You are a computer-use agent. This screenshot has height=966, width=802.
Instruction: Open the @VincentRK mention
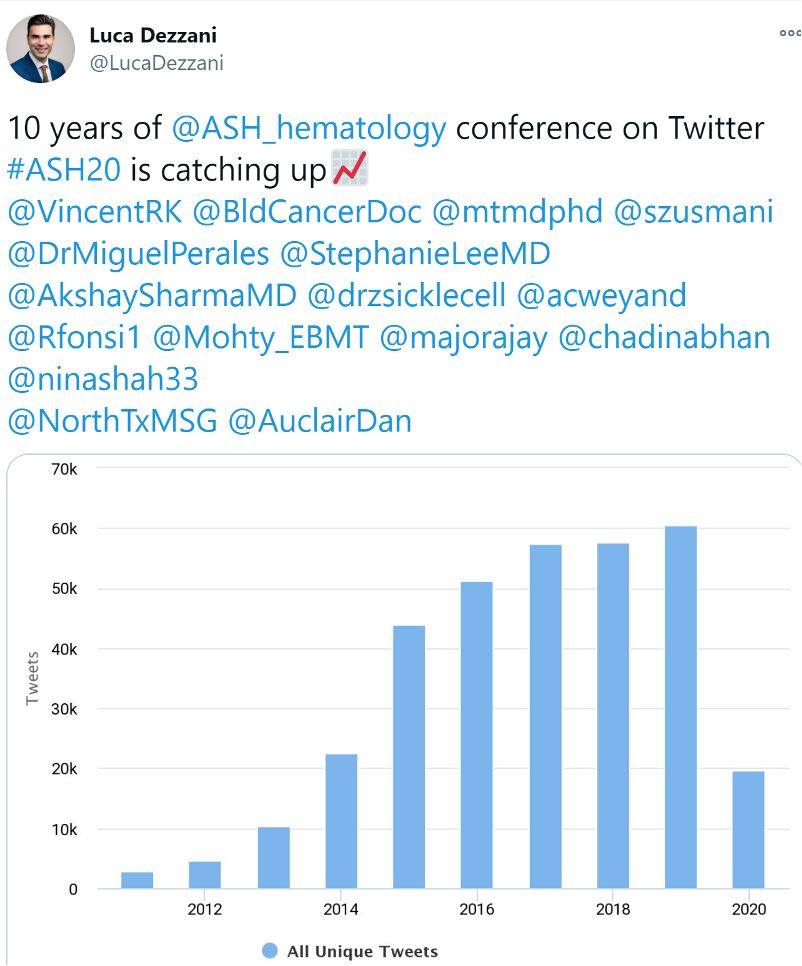[x=95, y=211]
